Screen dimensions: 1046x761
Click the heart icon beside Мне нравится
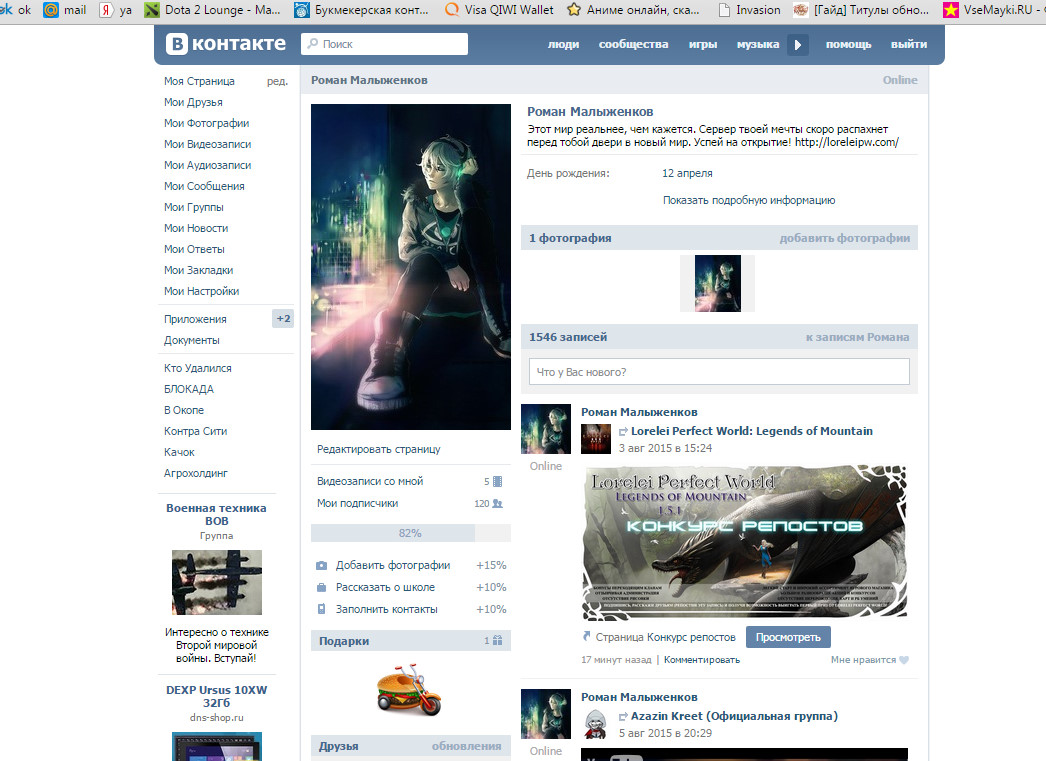(904, 660)
